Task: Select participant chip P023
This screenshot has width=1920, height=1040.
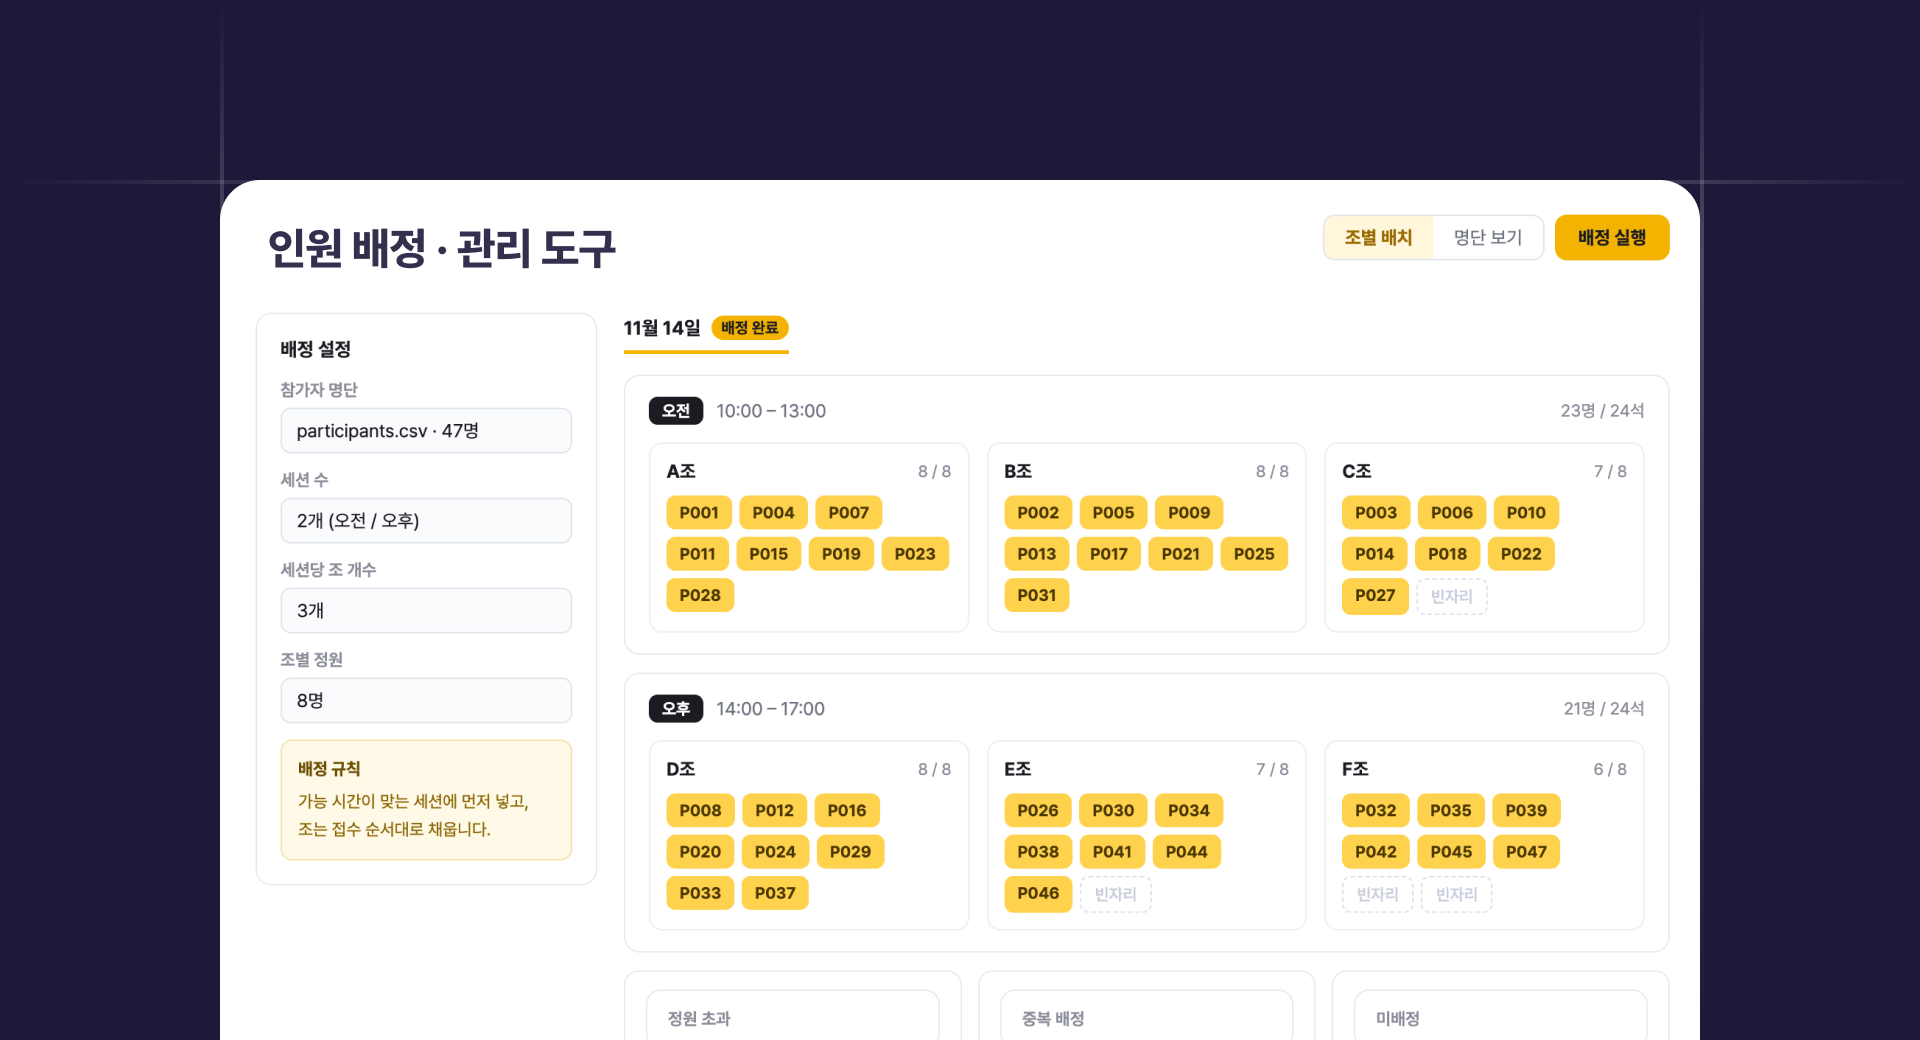Action: pos(915,554)
